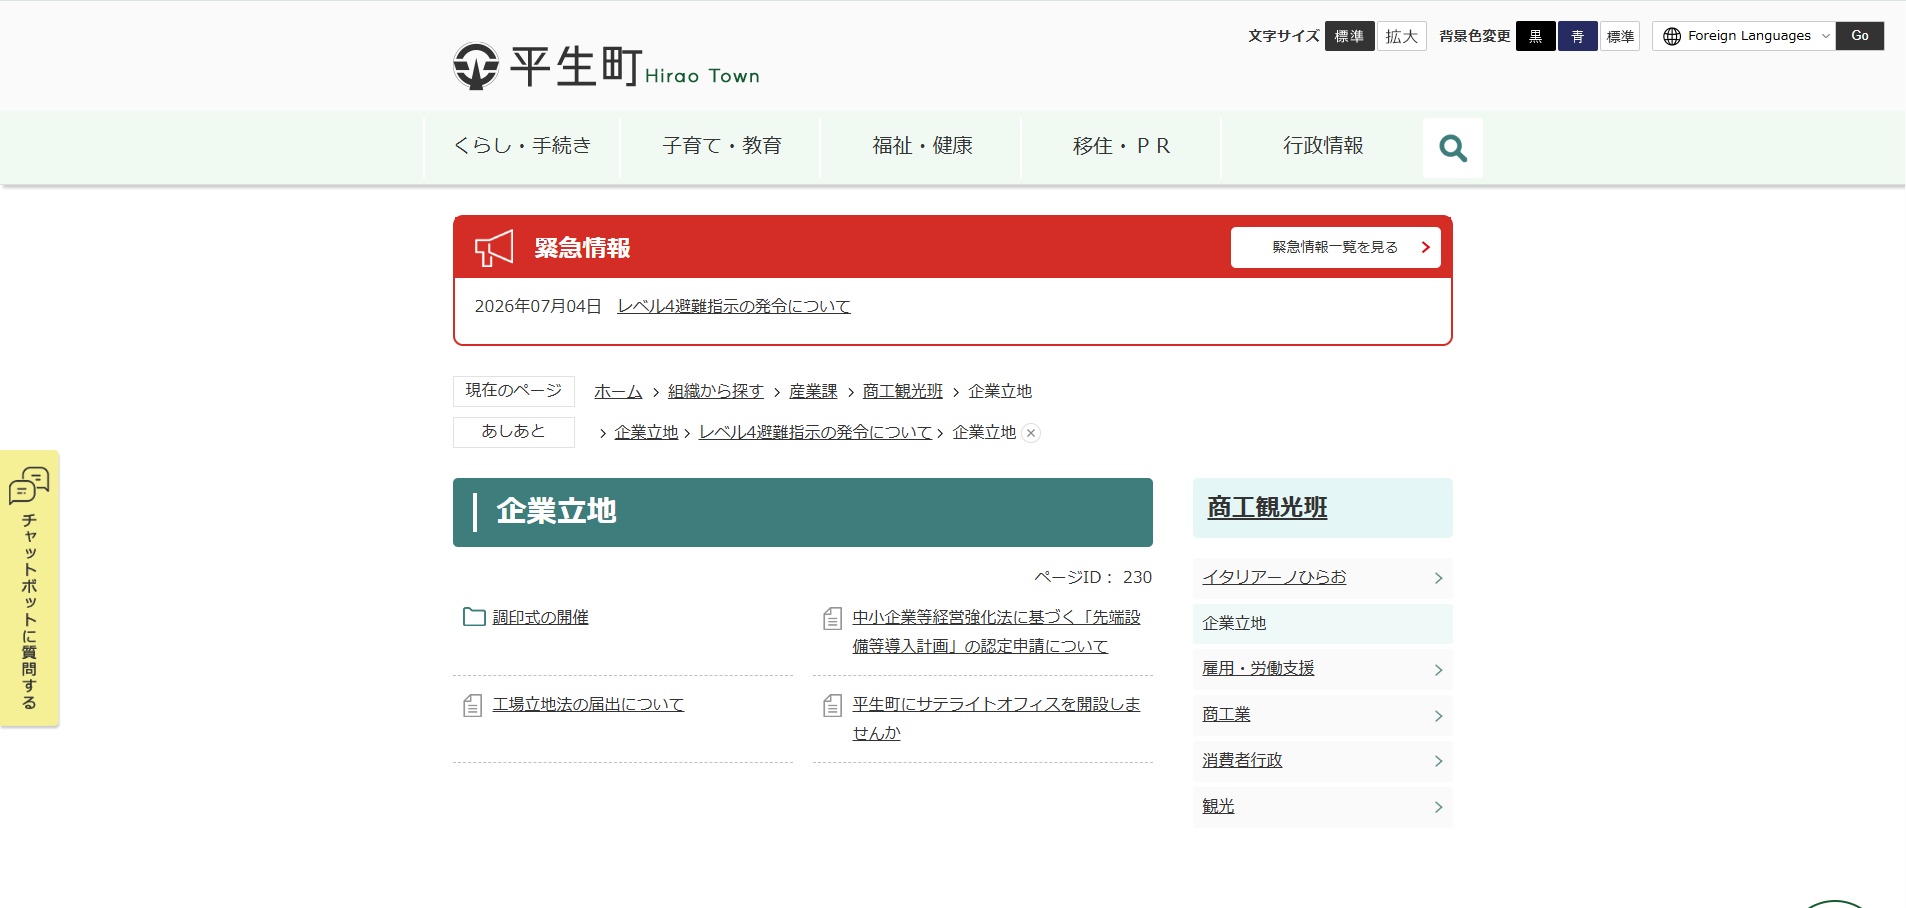The image size is (1906, 908).
Task: Open 子育て・教育 menu
Action: pyautogui.click(x=722, y=146)
